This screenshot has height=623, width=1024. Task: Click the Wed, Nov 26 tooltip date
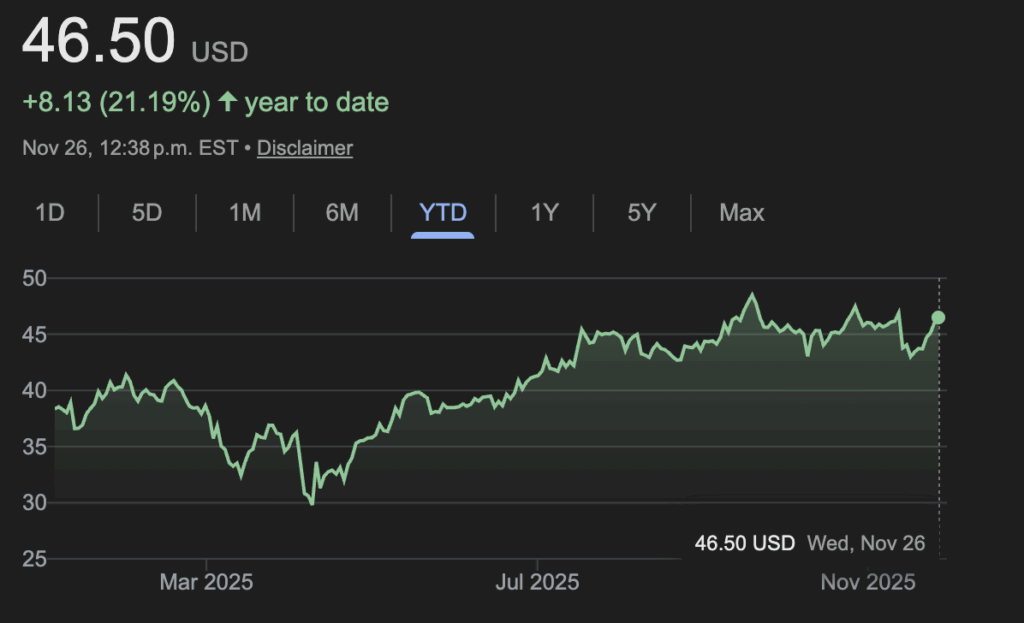(866, 543)
